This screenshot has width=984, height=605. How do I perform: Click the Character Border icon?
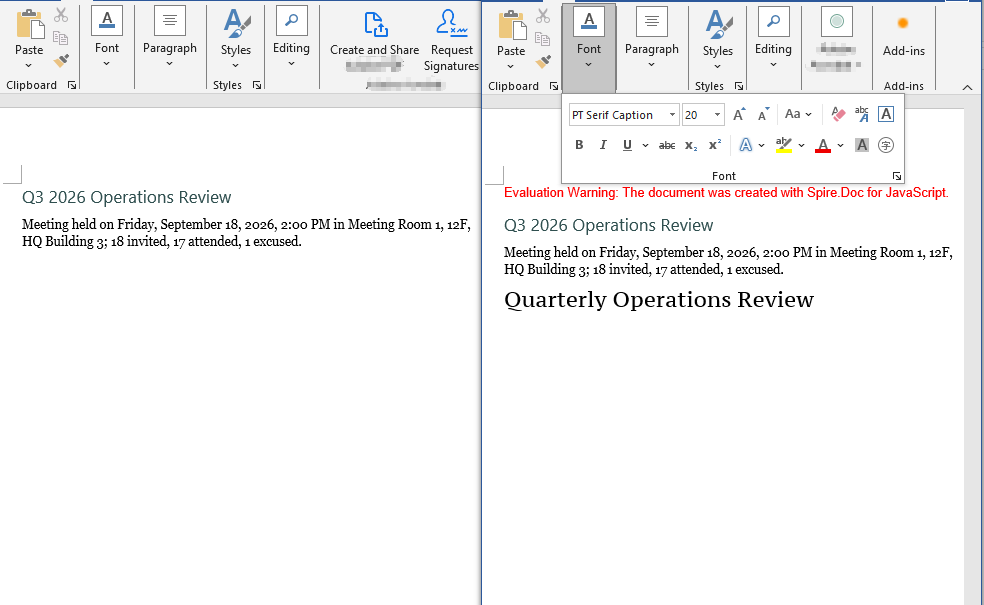885,114
